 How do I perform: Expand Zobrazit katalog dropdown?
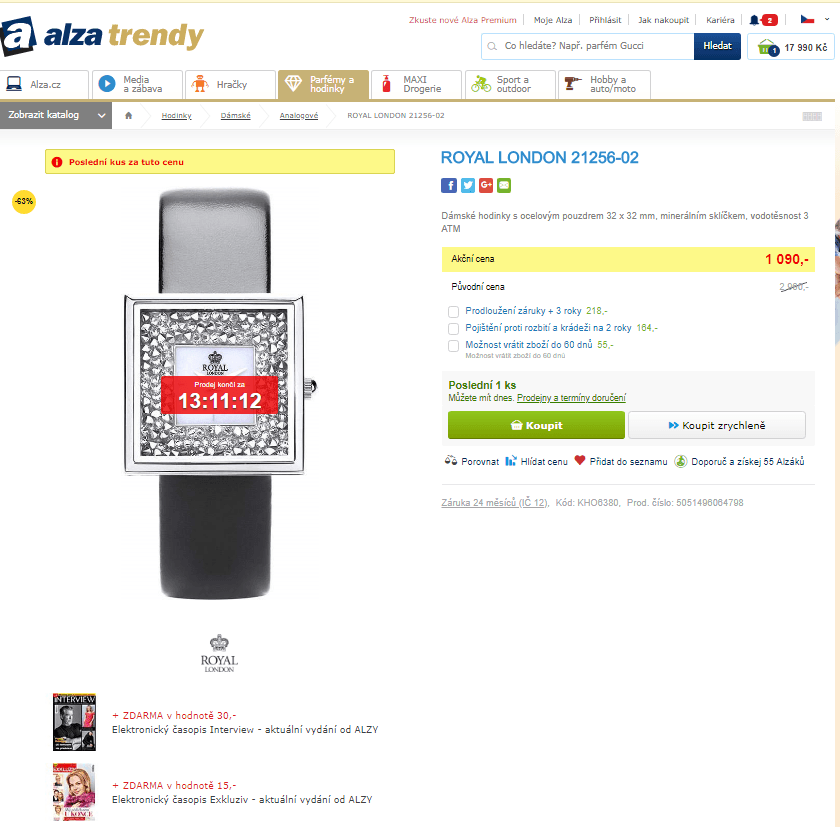[x=56, y=115]
